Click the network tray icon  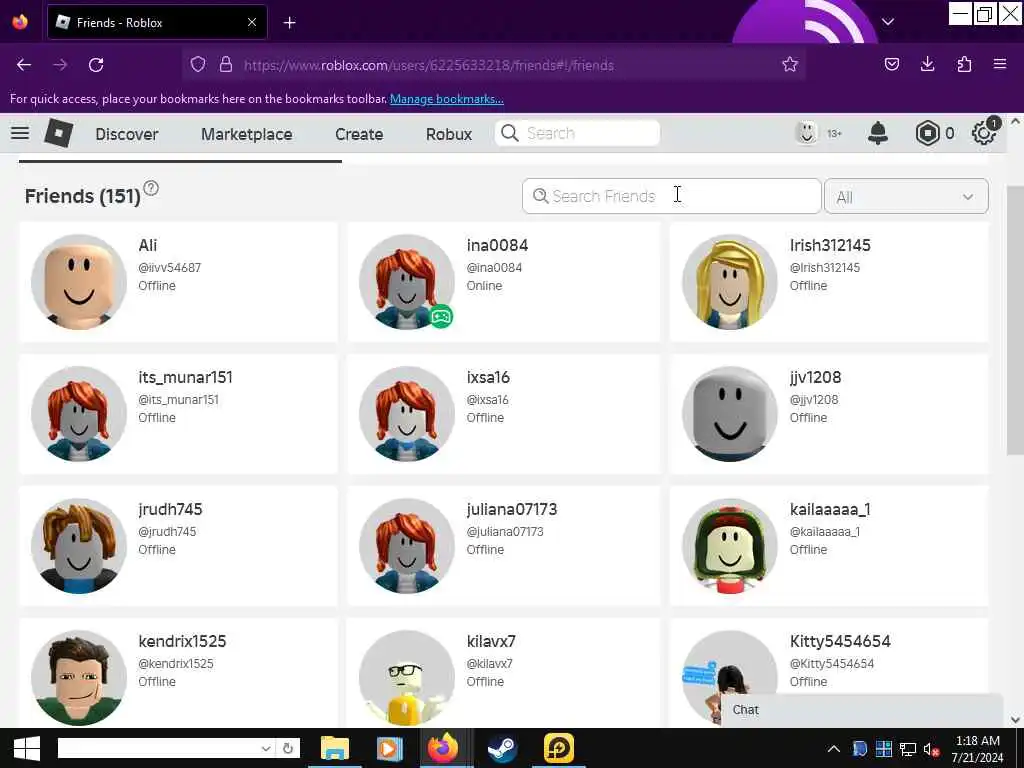point(908,749)
